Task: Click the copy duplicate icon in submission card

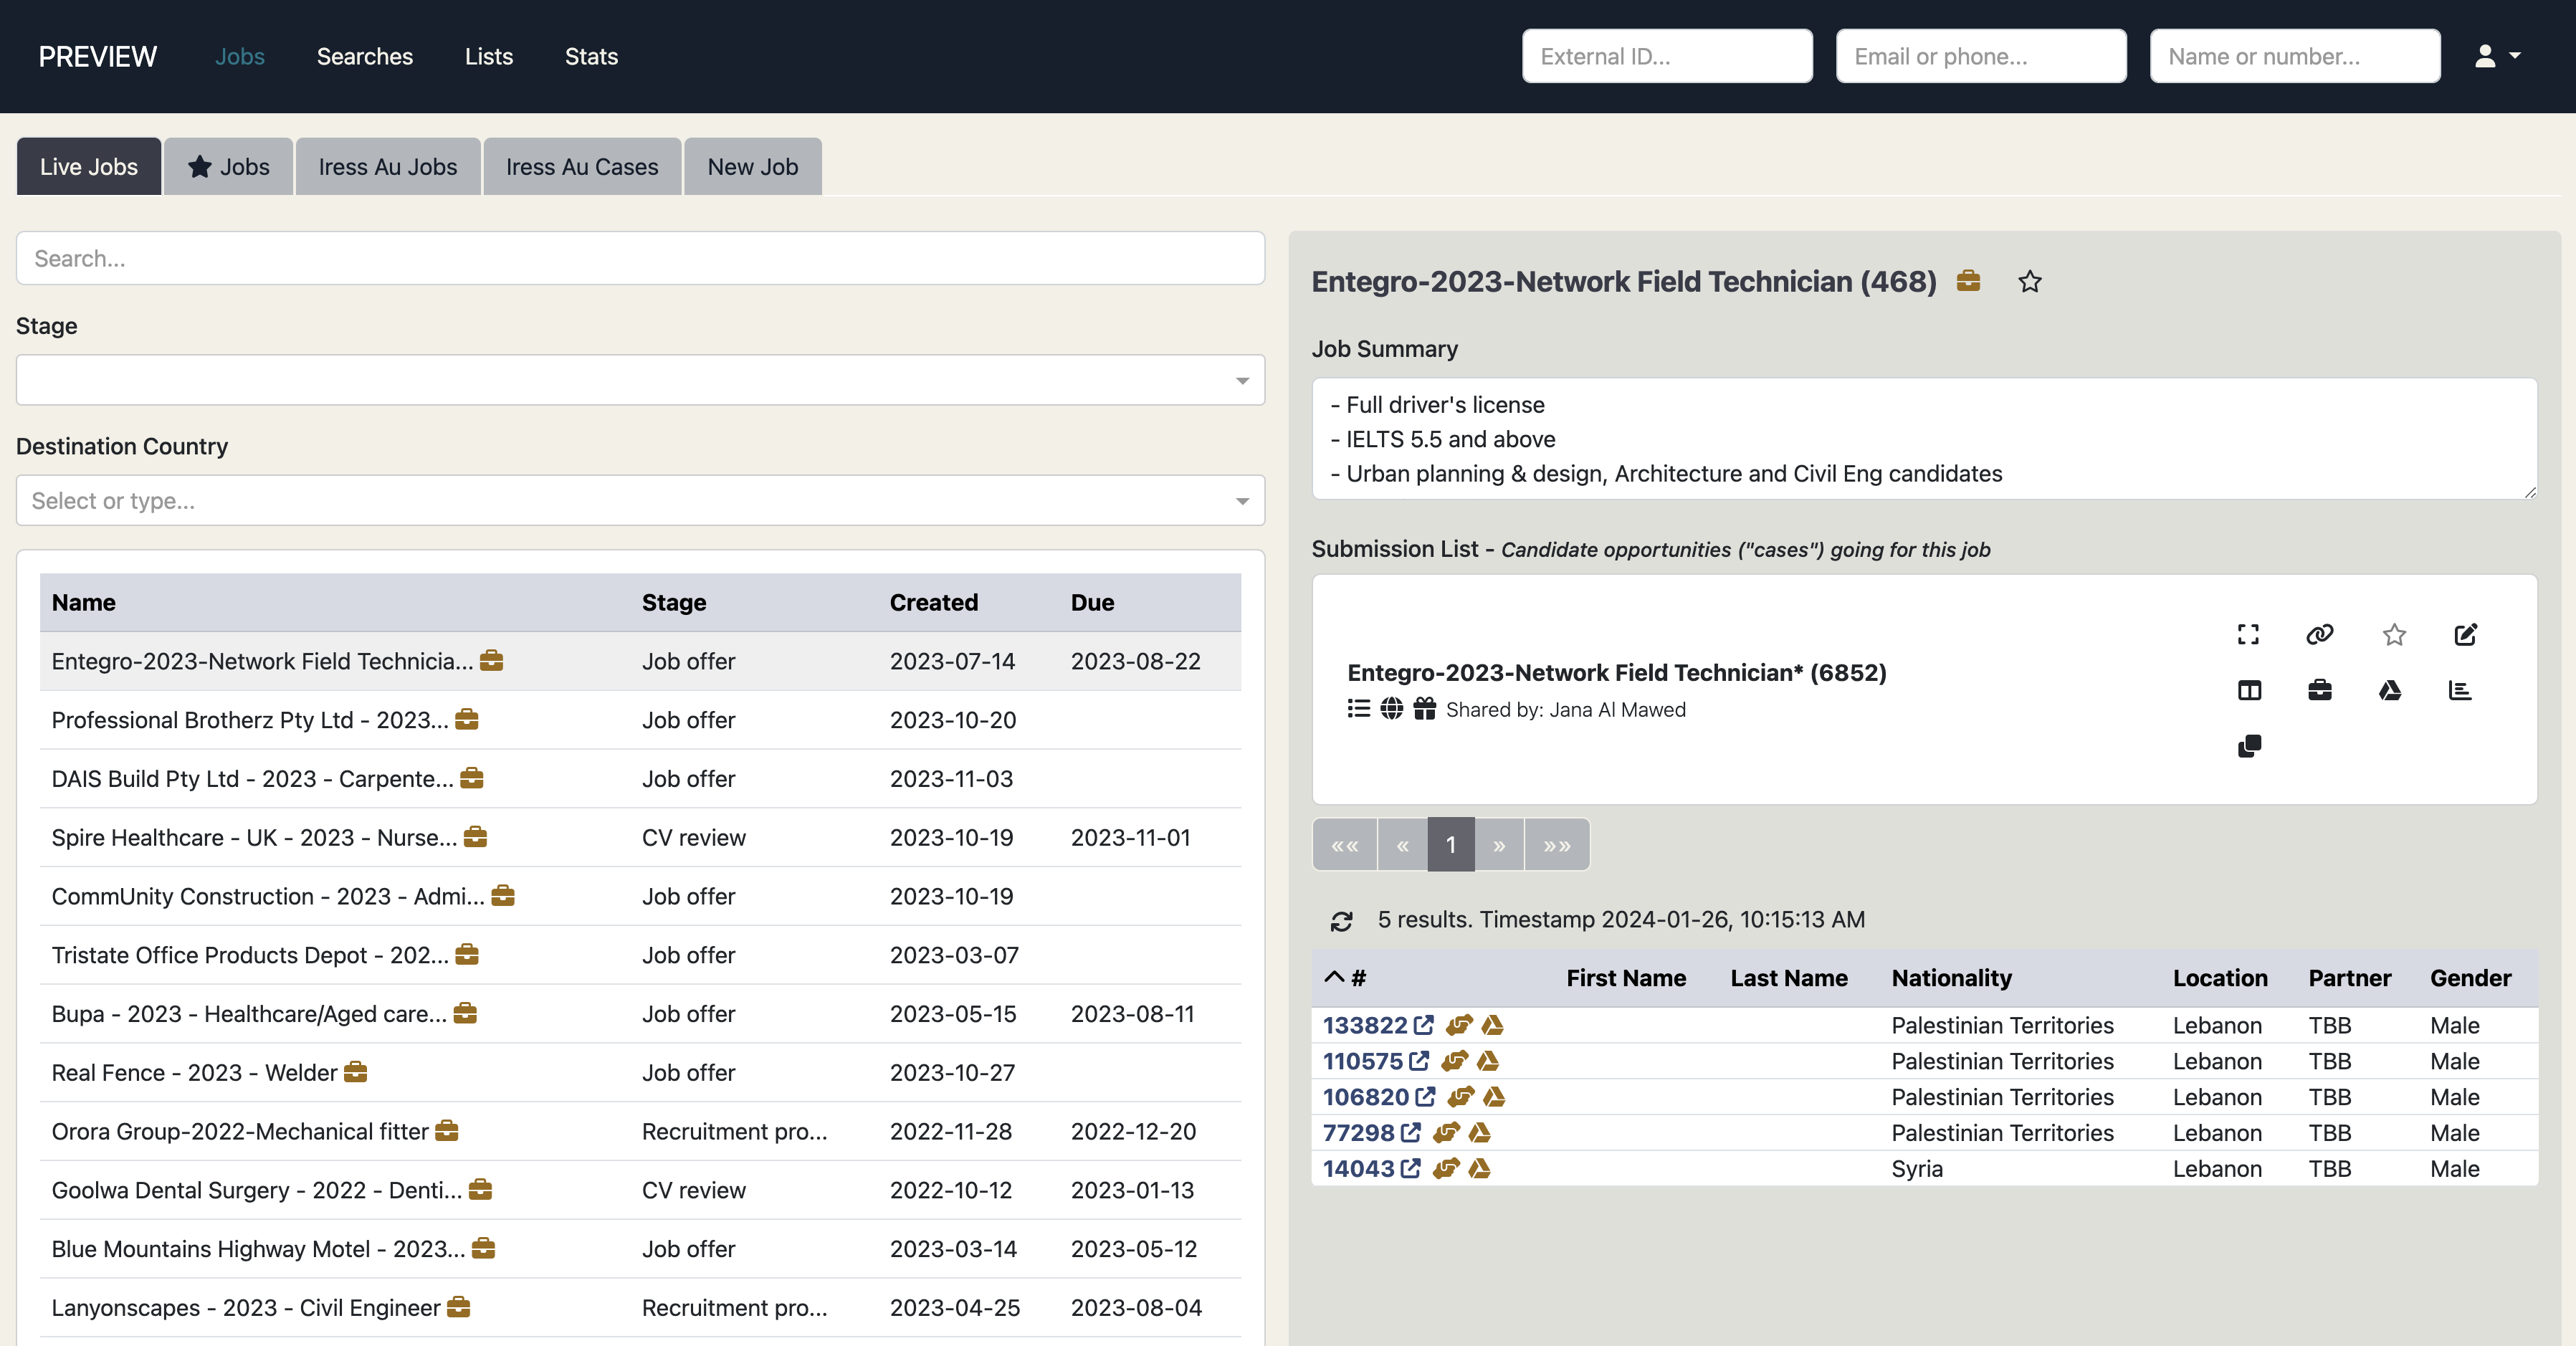Action: [2248, 746]
